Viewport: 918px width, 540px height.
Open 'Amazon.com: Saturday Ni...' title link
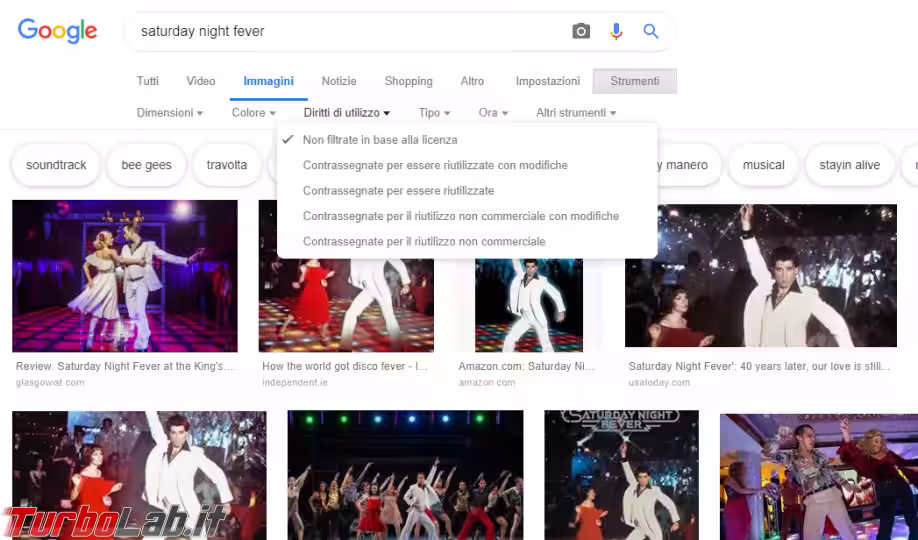pyautogui.click(x=526, y=366)
